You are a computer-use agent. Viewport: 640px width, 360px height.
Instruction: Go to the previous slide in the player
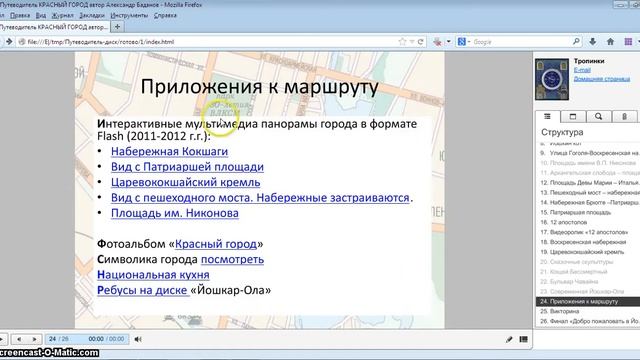(19, 339)
